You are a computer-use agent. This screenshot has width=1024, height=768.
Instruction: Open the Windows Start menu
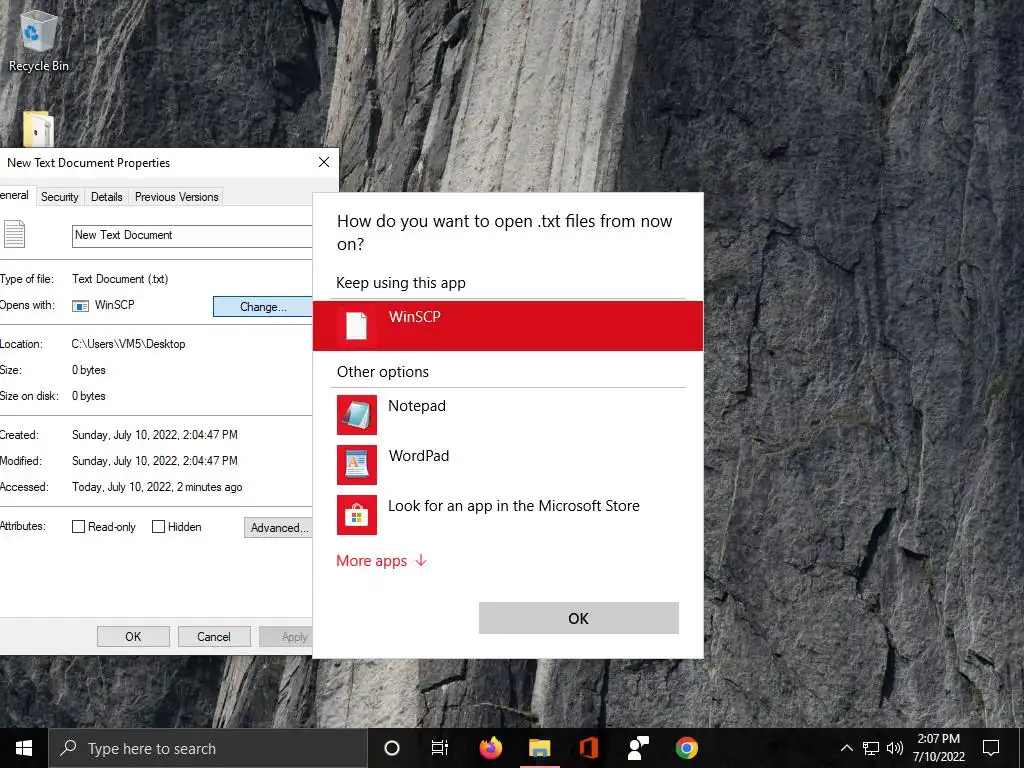[x=24, y=748]
